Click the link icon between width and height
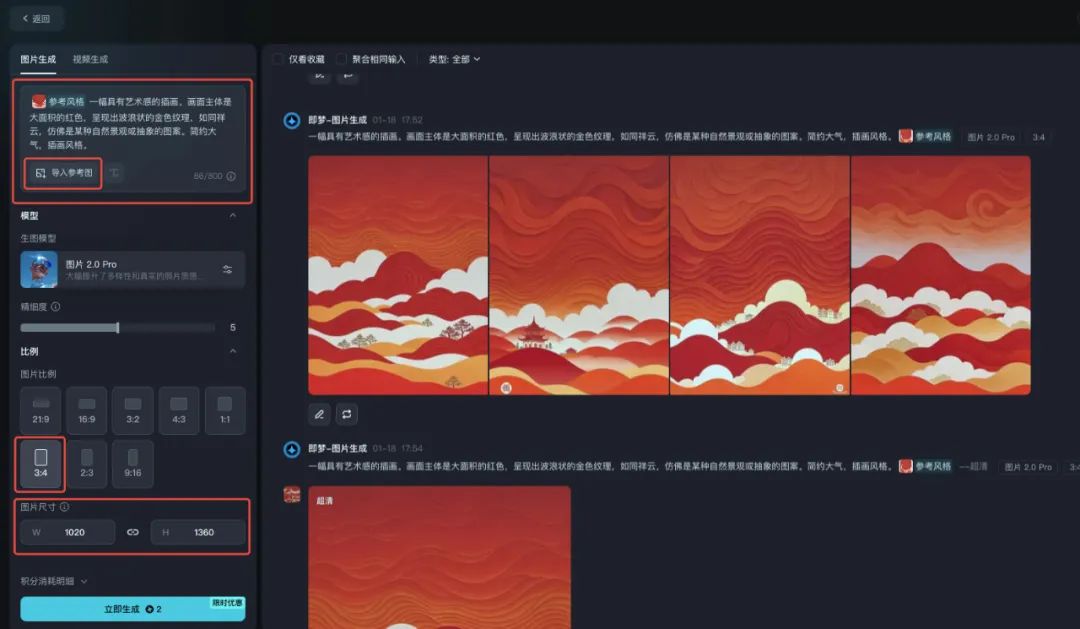This screenshot has height=629, width=1080. [133, 532]
